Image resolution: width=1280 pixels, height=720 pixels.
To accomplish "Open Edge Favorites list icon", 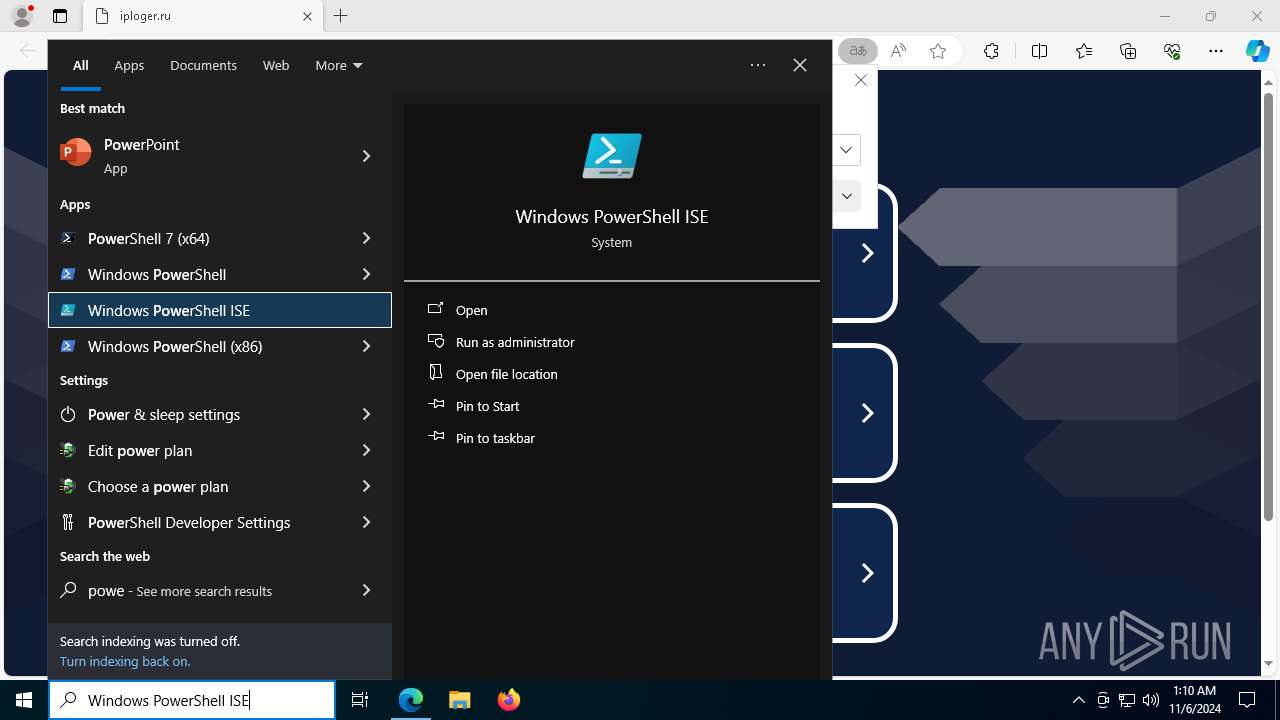I will click(x=1084, y=51).
